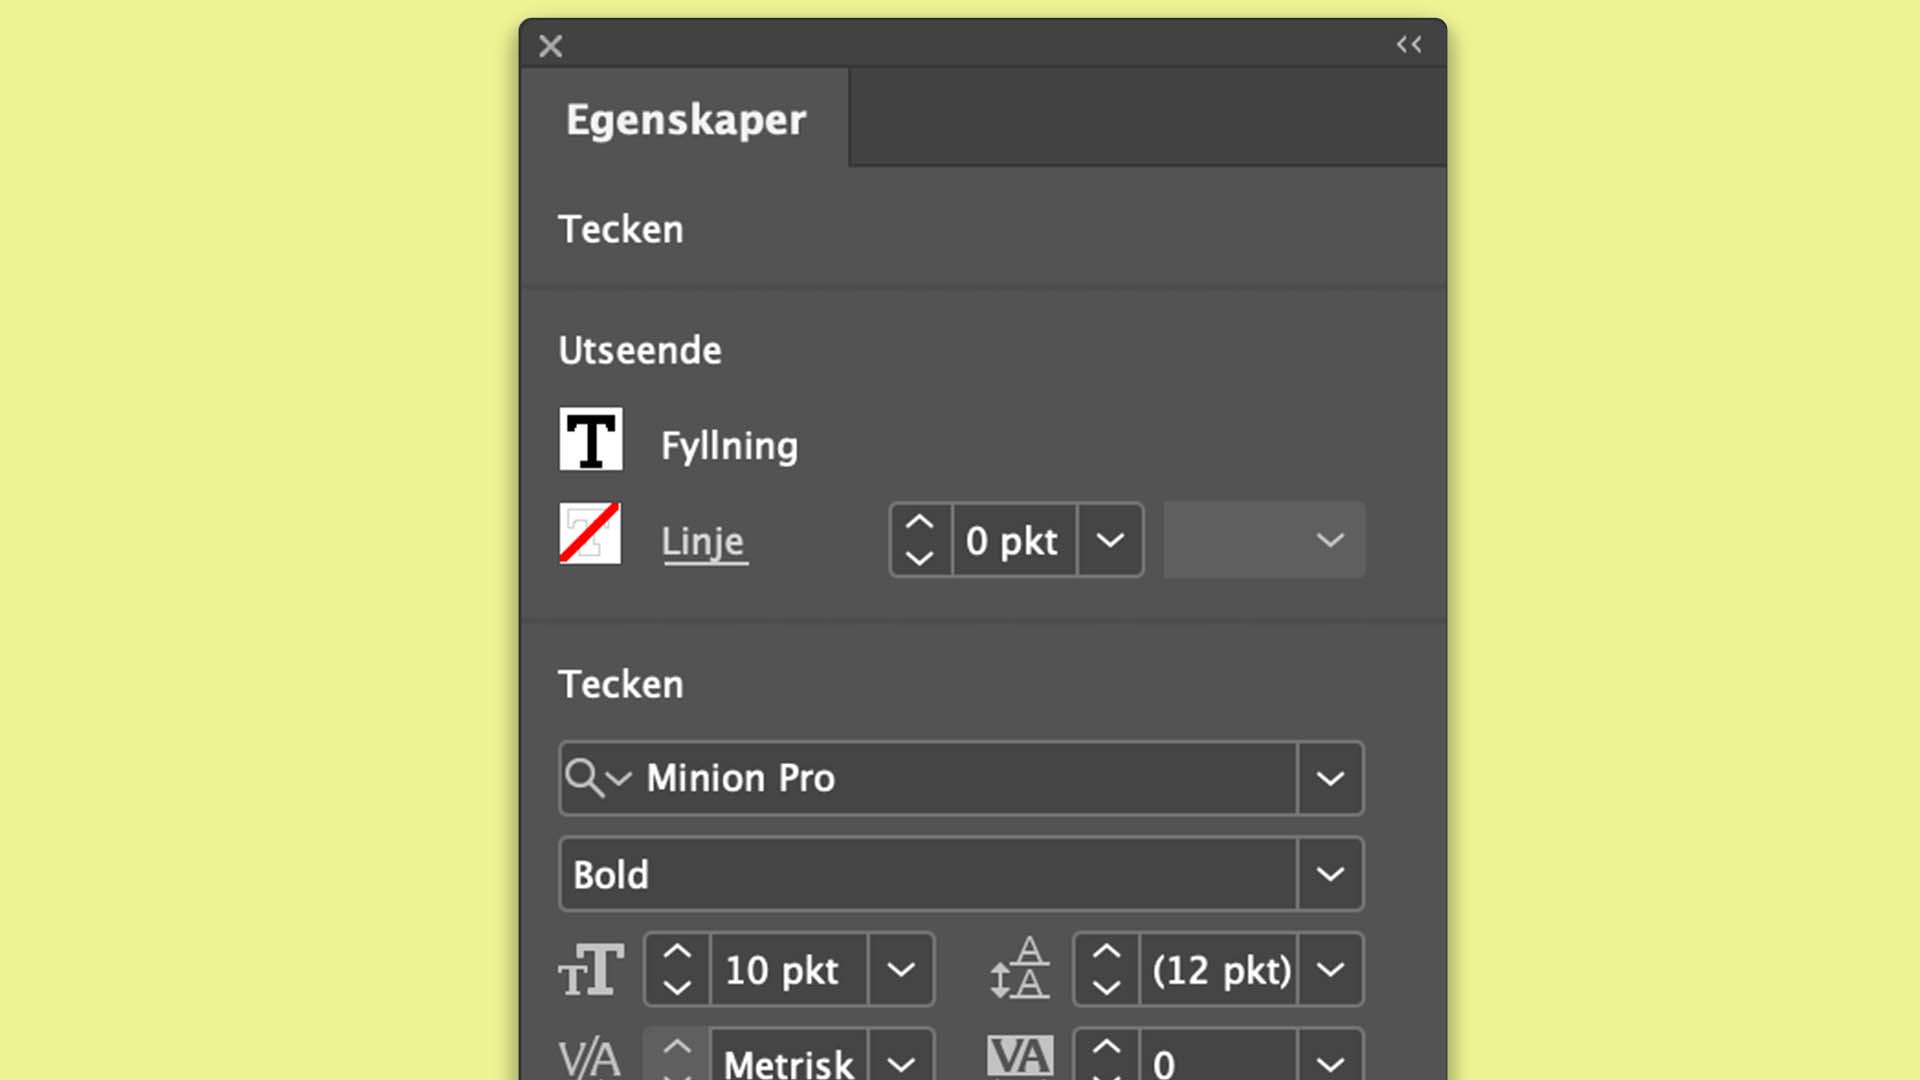The width and height of the screenshot is (1920, 1080).
Task: Click the leading stepper arrows
Action: click(x=1106, y=969)
